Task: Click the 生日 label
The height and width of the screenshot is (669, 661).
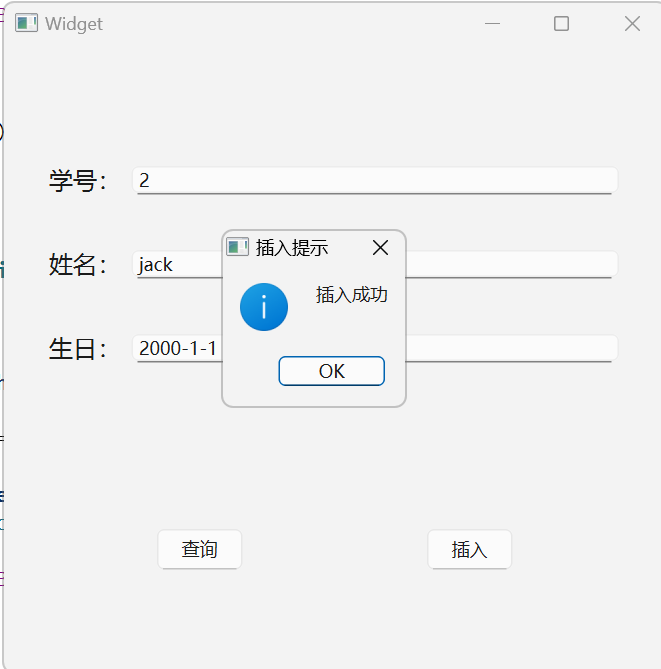Action: pyautogui.click(x=78, y=349)
